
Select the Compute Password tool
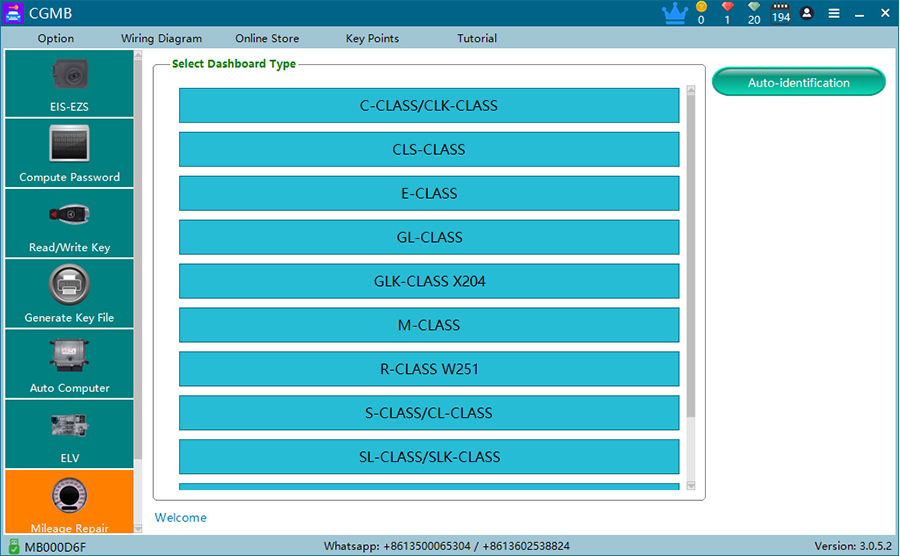pos(69,154)
